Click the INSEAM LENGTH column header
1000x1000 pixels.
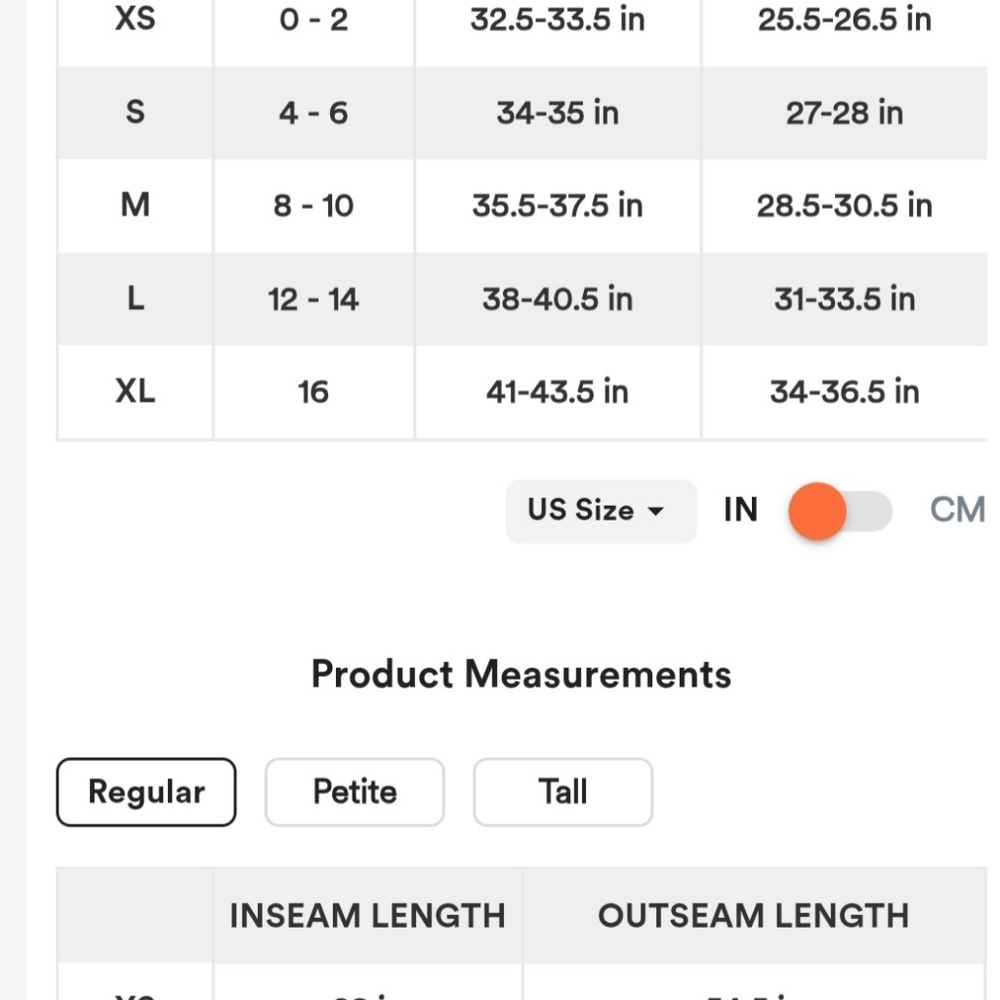click(x=367, y=916)
